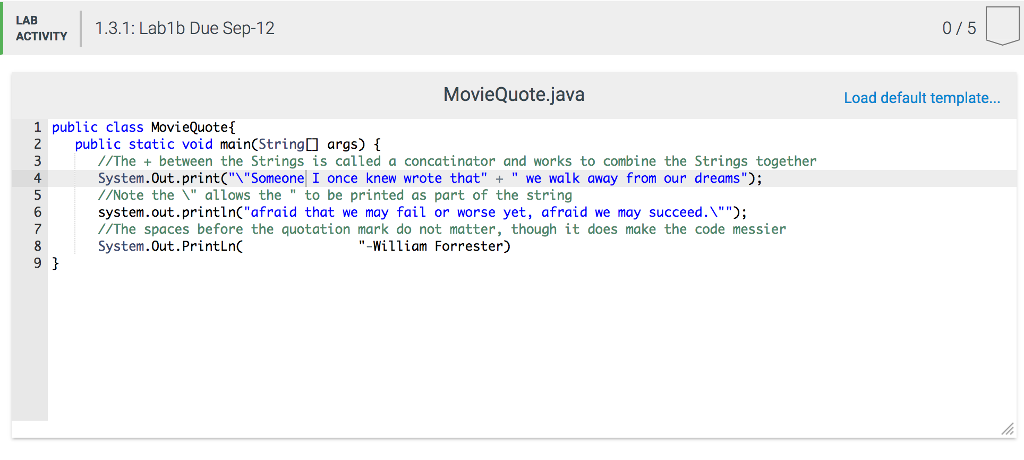Click line number 6 in the gutter

point(37,213)
